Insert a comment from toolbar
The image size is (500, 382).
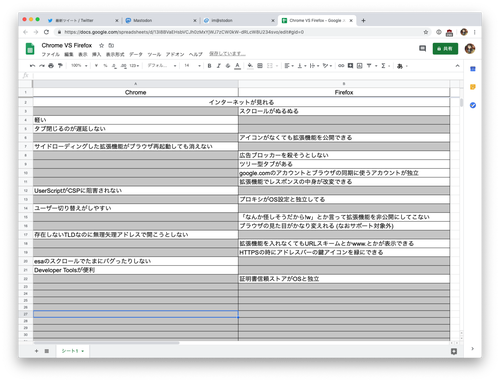pos(350,66)
